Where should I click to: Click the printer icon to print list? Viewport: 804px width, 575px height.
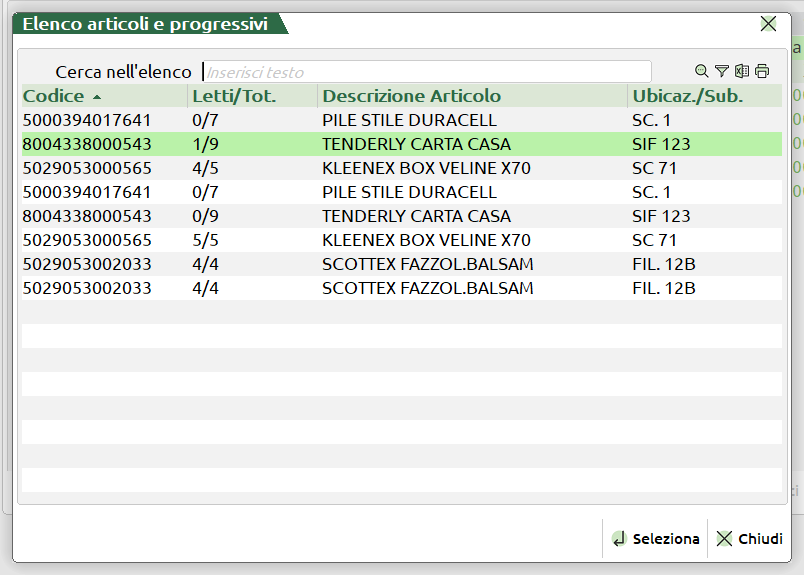762,71
